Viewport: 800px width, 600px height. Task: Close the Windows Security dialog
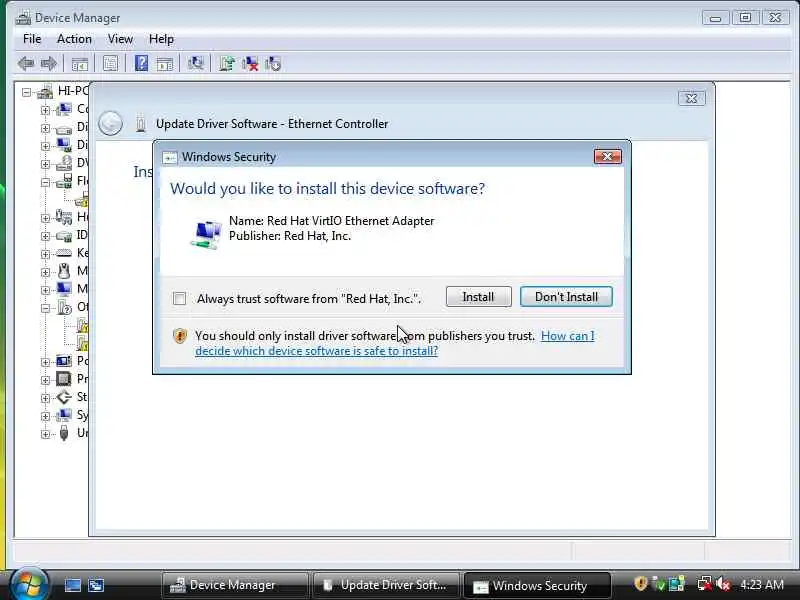(x=608, y=156)
